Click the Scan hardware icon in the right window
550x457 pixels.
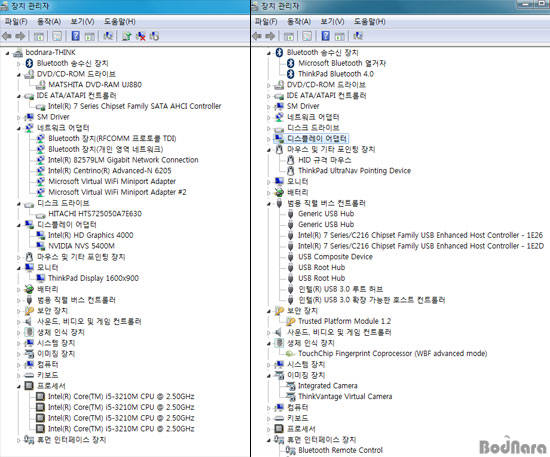358,36
